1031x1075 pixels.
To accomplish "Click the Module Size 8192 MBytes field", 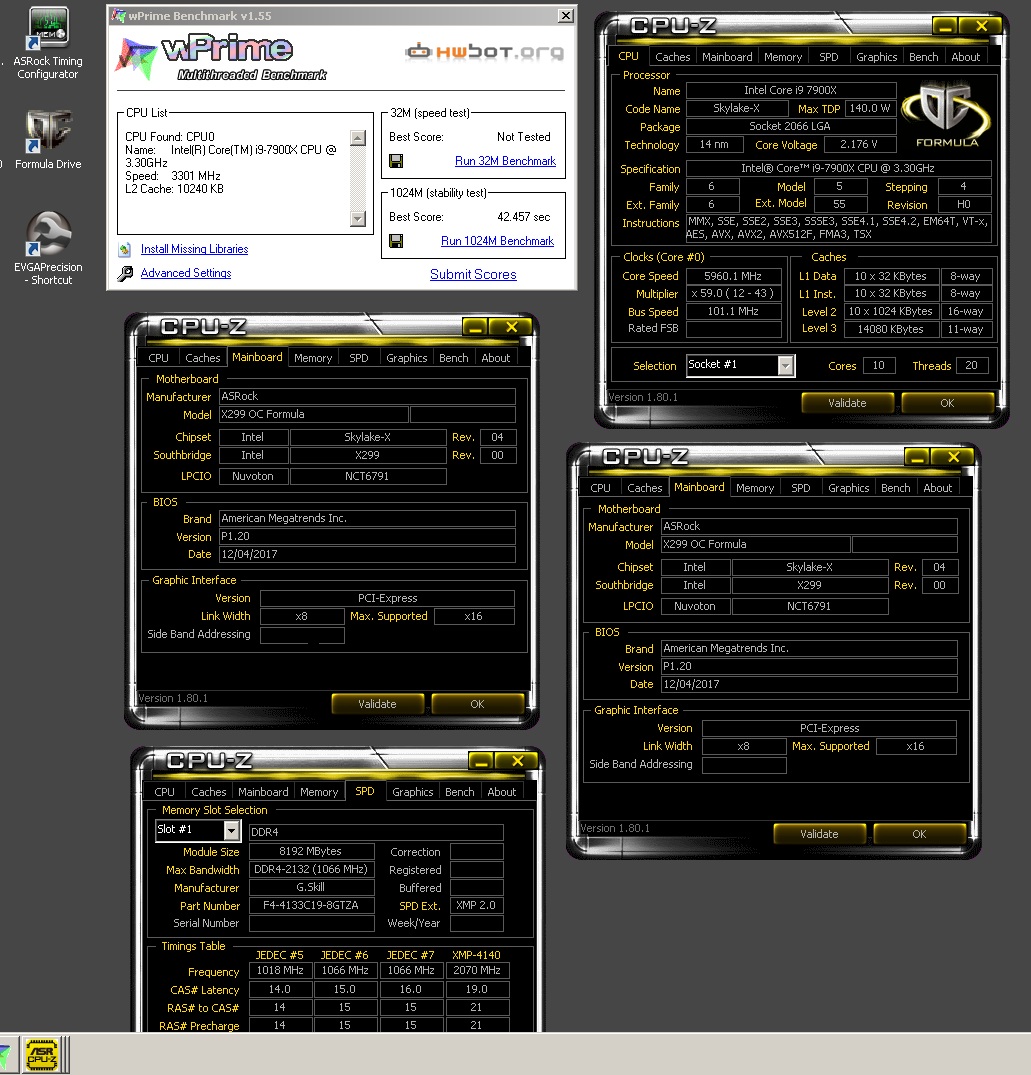I will click(311, 851).
